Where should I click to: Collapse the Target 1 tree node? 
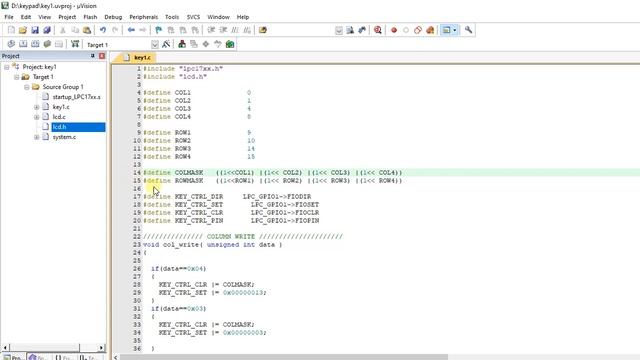coord(16,77)
